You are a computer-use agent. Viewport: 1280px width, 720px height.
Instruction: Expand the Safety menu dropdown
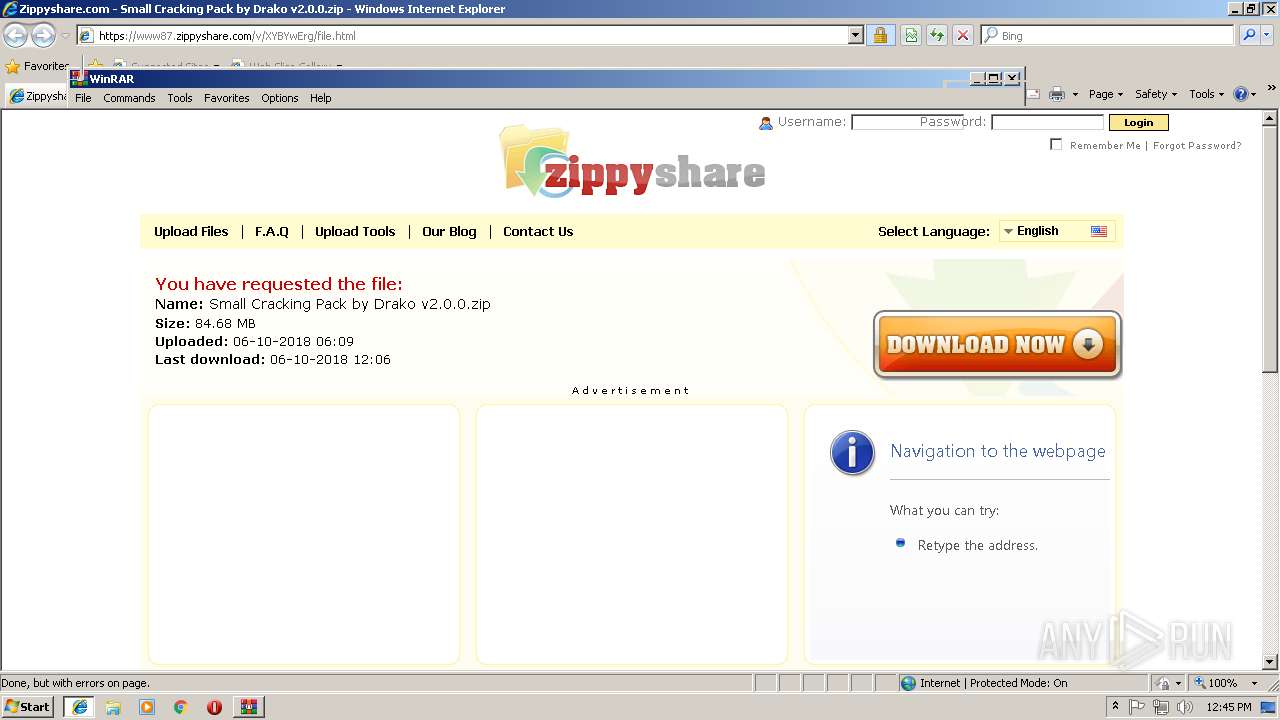(x=1157, y=94)
